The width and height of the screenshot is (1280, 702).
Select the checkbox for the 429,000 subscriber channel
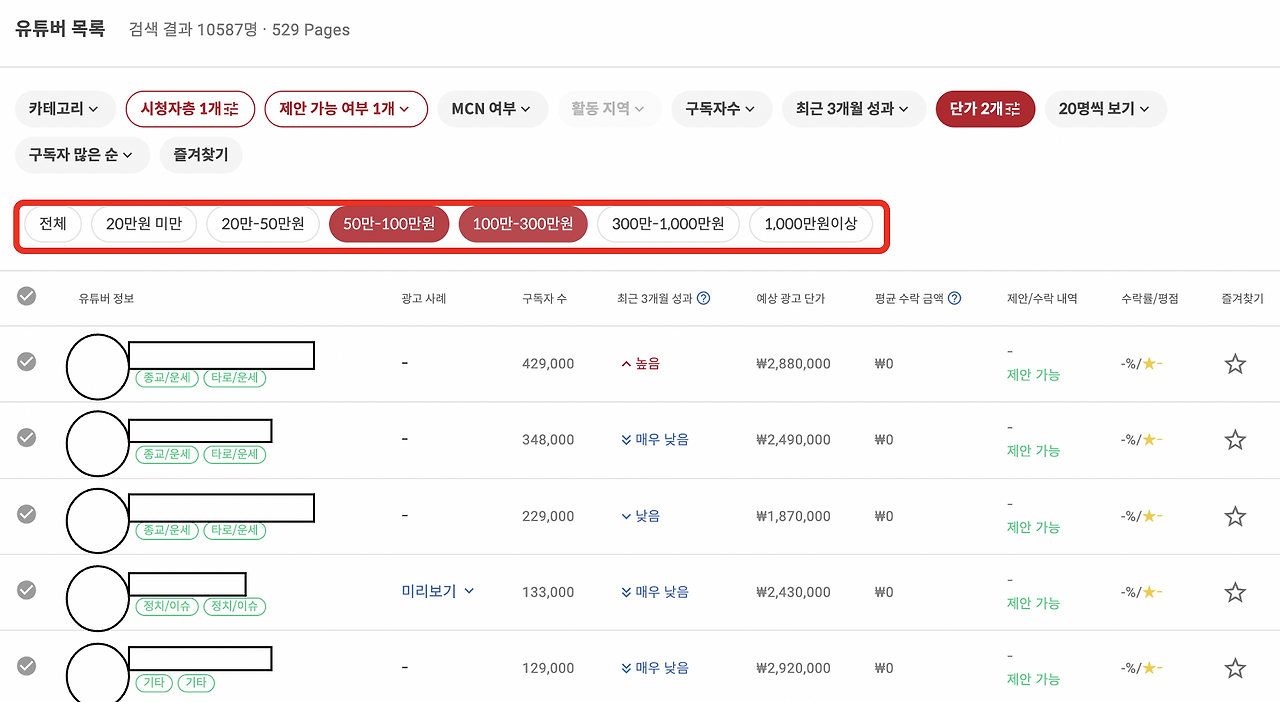(x=26, y=363)
